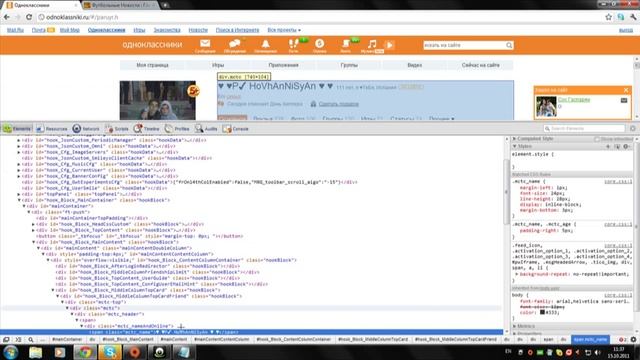Image resolution: width=640 pixels, height=360 pixels.
Task: Open the music note icon
Action: click(x=372, y=43)
